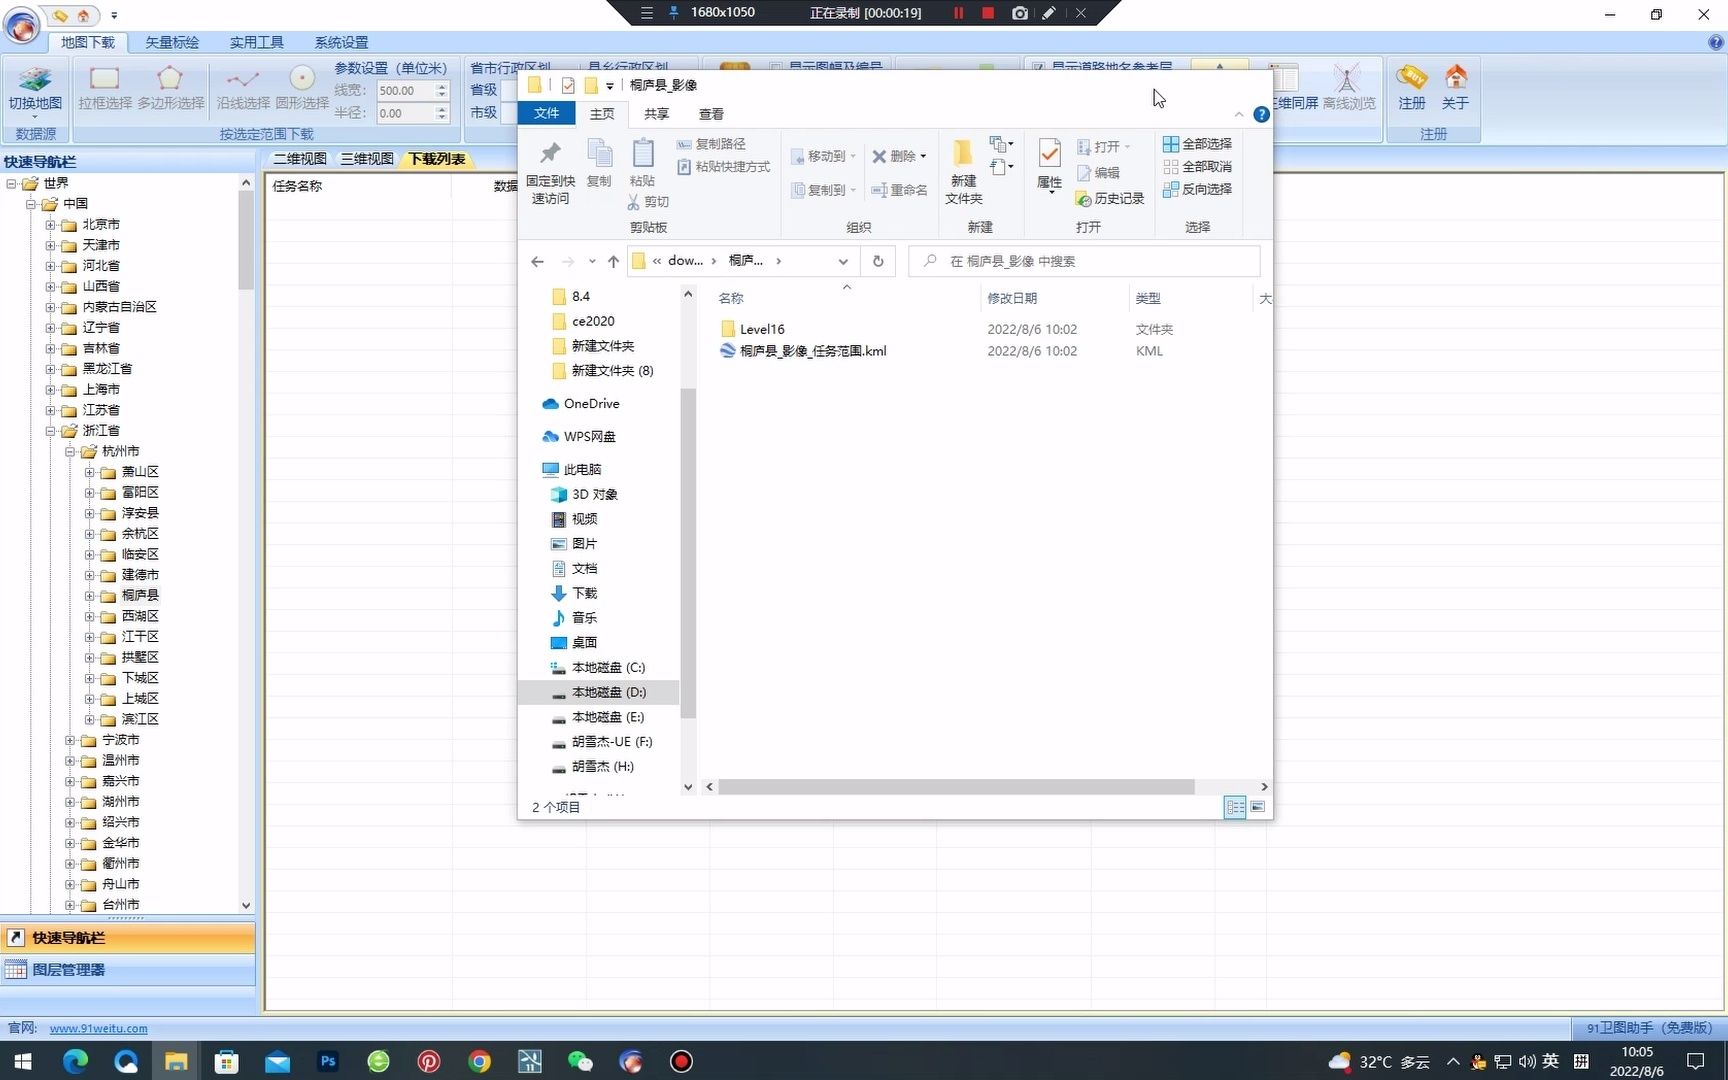The width and height of the screenshot is (1728, 1080).
Task: Click the Explorer horizontal scrollbar
Action: [x=956, y=787]
